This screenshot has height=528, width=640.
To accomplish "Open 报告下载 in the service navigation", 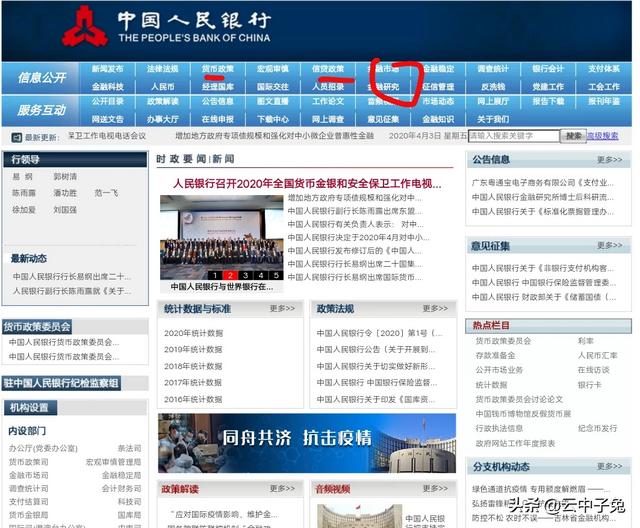I will 548,102.
